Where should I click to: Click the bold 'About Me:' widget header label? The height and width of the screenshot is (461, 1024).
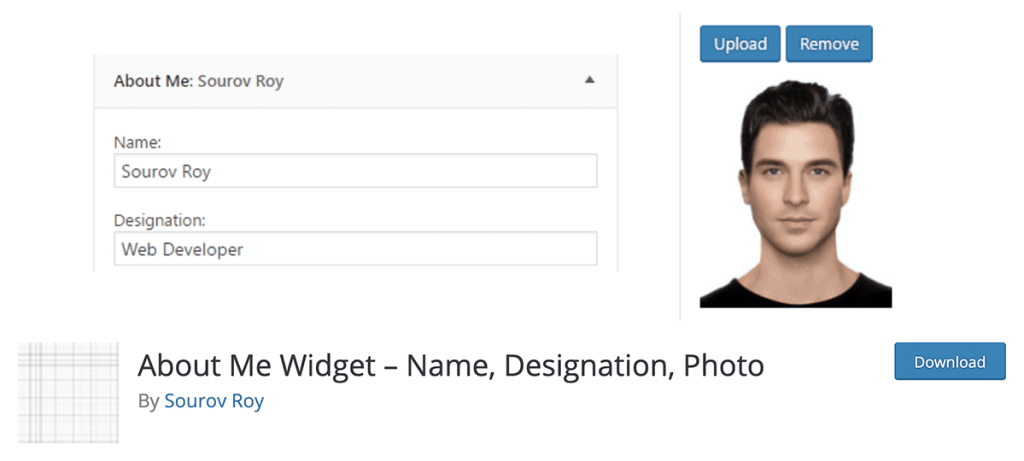point(153,82)
